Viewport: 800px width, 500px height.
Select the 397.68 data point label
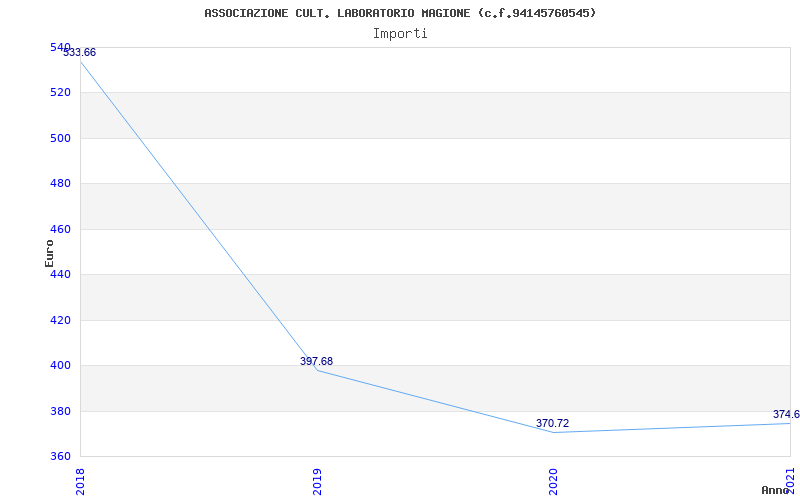316,361
